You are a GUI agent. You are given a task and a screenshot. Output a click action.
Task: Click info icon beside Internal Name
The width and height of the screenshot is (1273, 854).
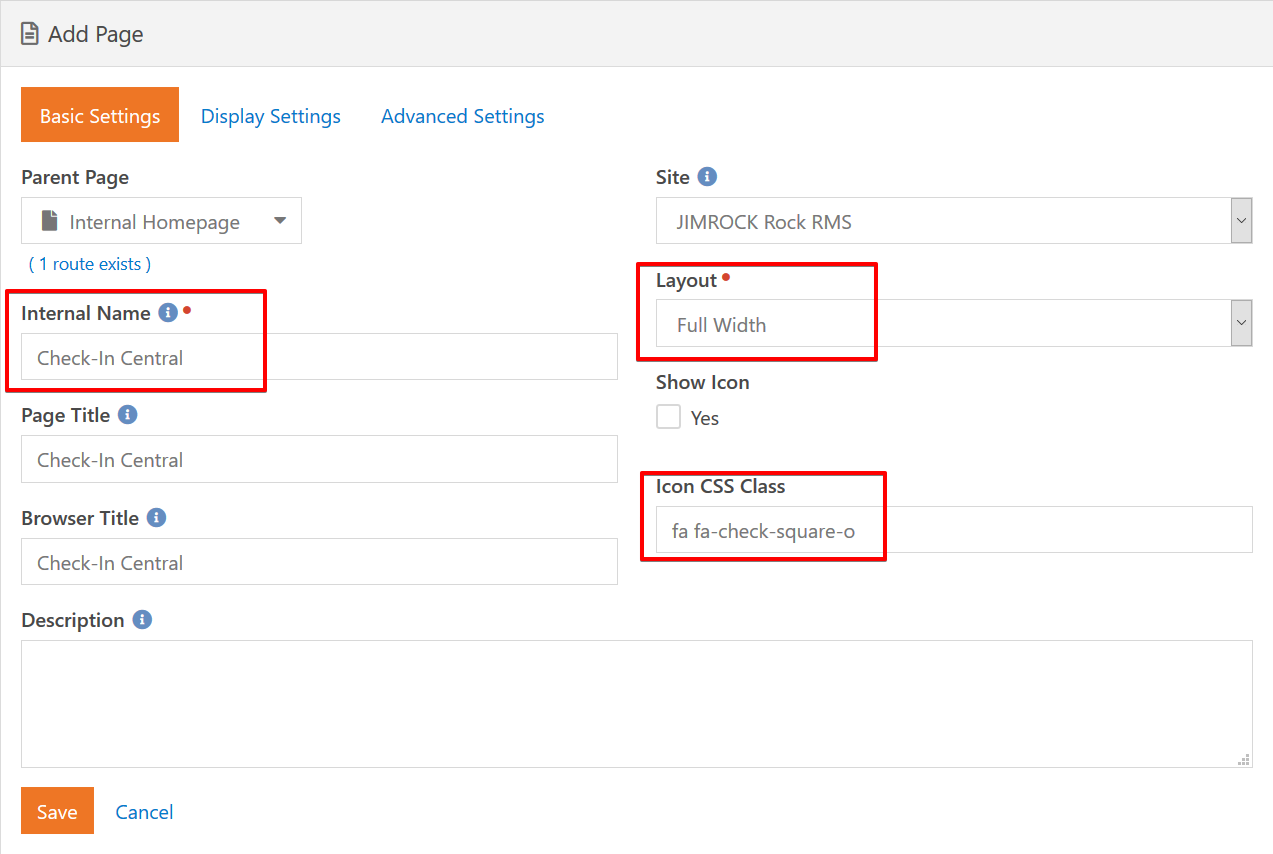(x=168, y=313)
